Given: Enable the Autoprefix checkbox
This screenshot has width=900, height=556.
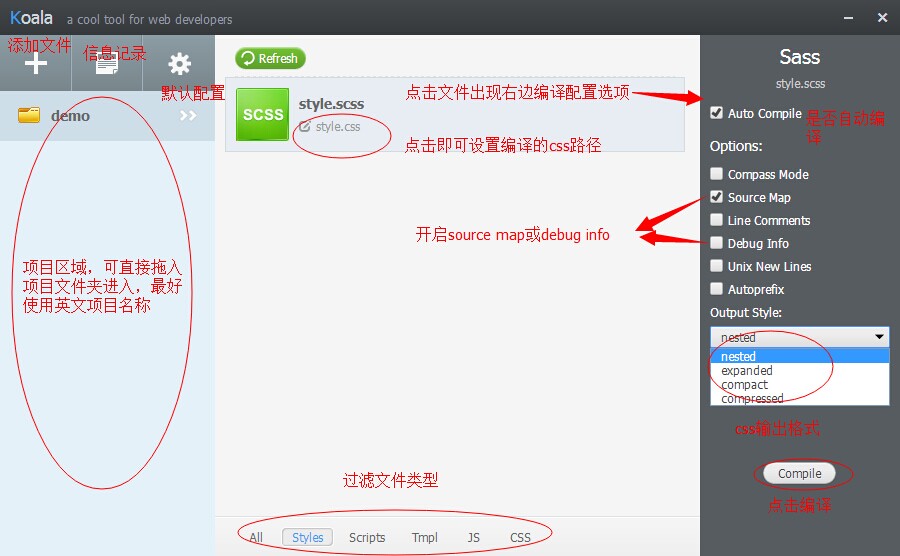Looking at the screenshot, I should [716, 288].
